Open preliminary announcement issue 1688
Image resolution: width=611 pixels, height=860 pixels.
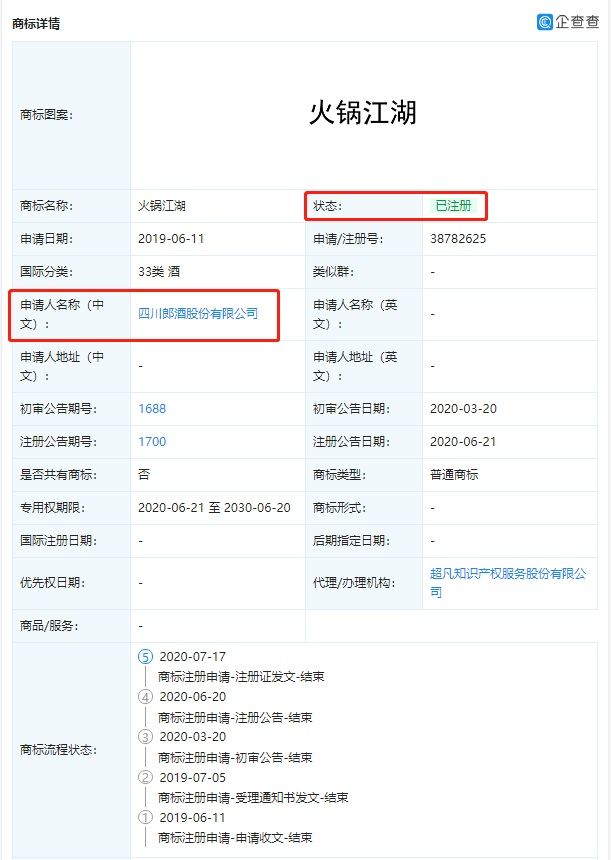tap(152, 409)
